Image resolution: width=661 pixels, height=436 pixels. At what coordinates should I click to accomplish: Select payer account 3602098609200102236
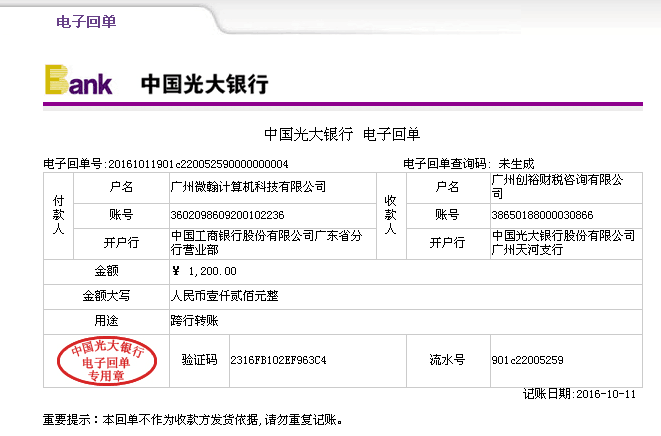pos(227,215)
